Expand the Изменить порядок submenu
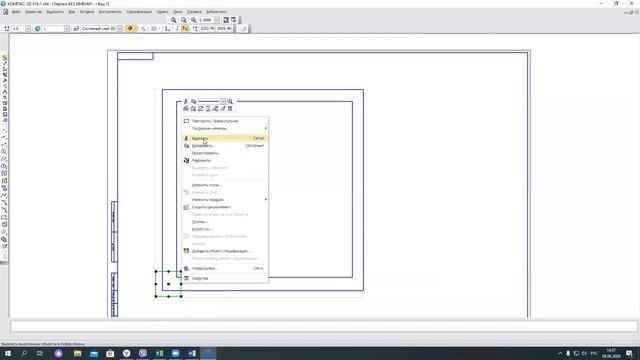Screen dimensions: 640x360 click(x=225, y=200)
